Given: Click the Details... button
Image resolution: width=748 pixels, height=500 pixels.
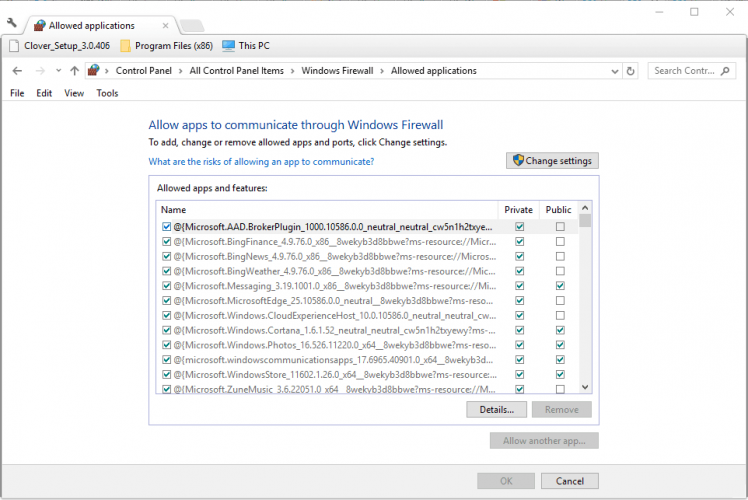Looking at the screenshot, I should click(x=497, y=410).
